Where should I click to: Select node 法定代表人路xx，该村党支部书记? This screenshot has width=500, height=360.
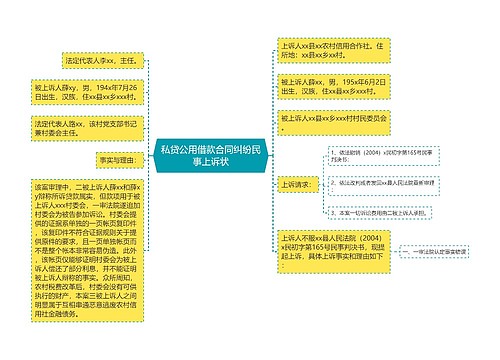pyautogui.click(x=87, y=128)
